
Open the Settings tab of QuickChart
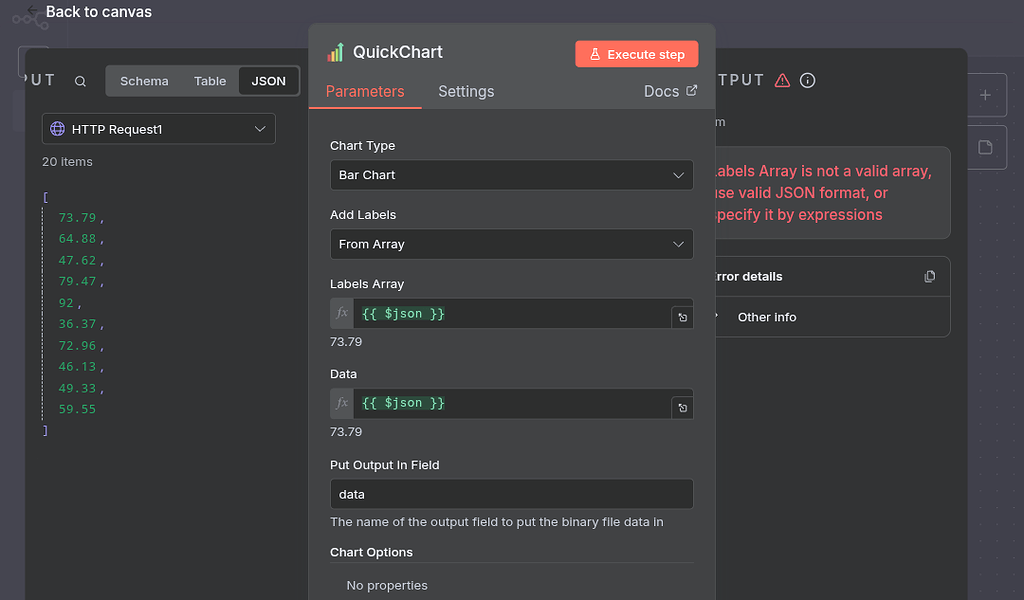[466, 91]
